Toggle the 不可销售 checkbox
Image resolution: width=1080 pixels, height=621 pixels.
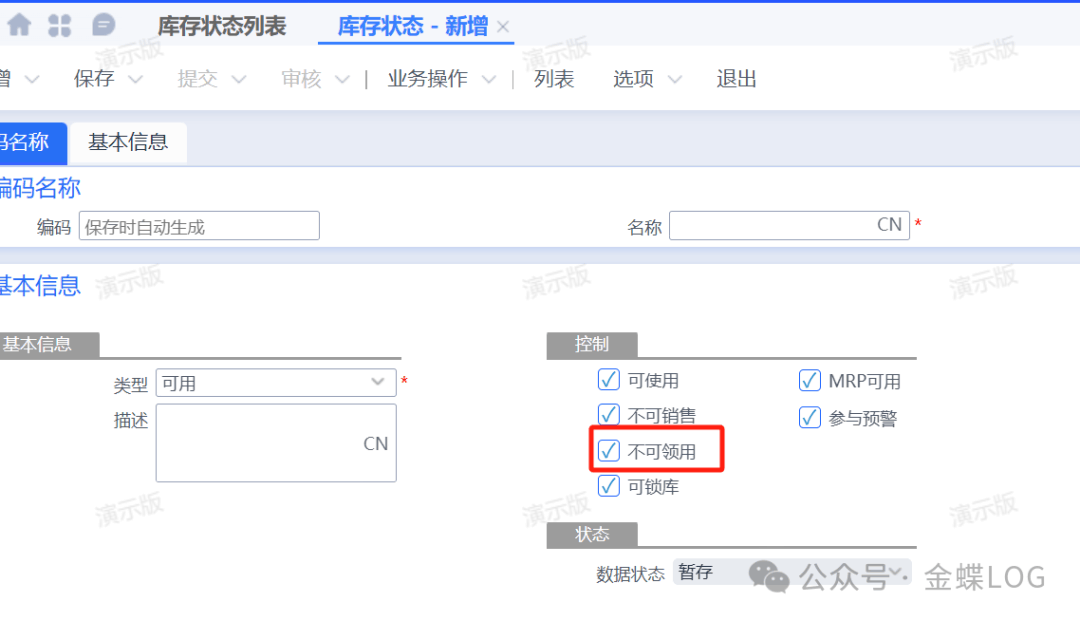click(x=609, y=415)
